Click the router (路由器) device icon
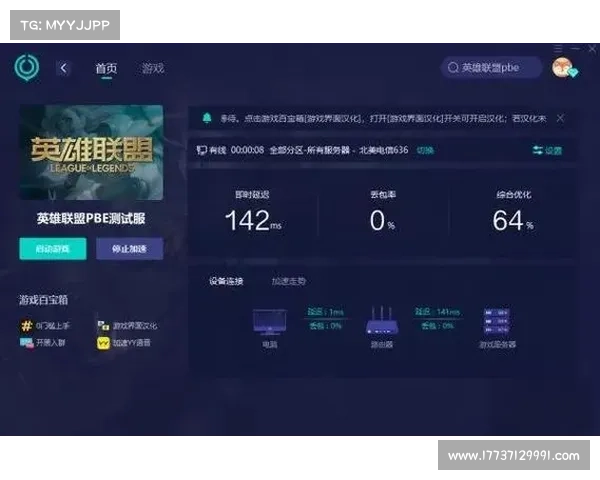The image size is (600, 480). coord(381,322)
